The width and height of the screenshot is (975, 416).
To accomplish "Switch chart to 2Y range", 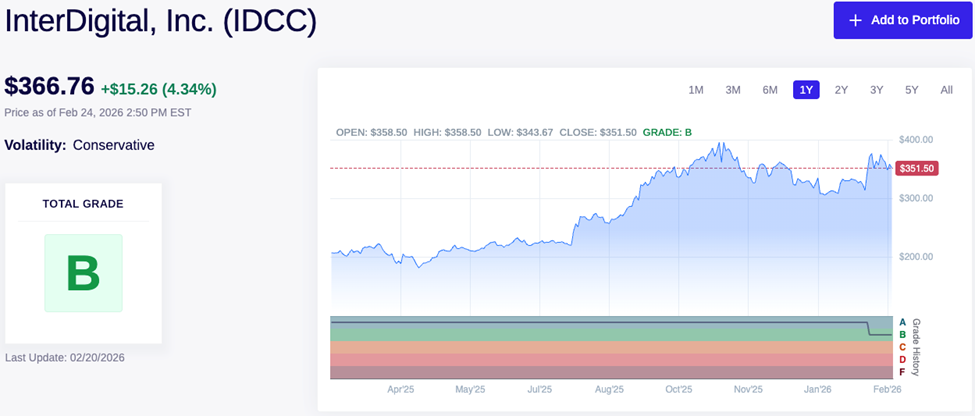I will pos(841,90).
